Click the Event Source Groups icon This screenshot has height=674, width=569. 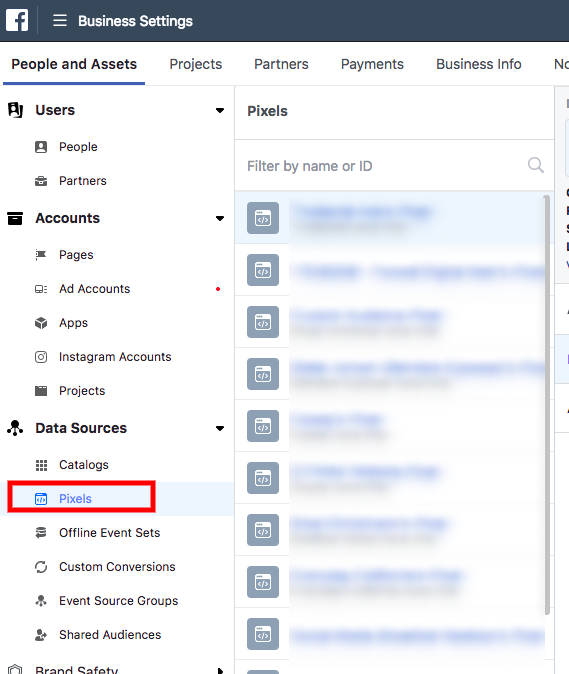(x=41, y=600)
